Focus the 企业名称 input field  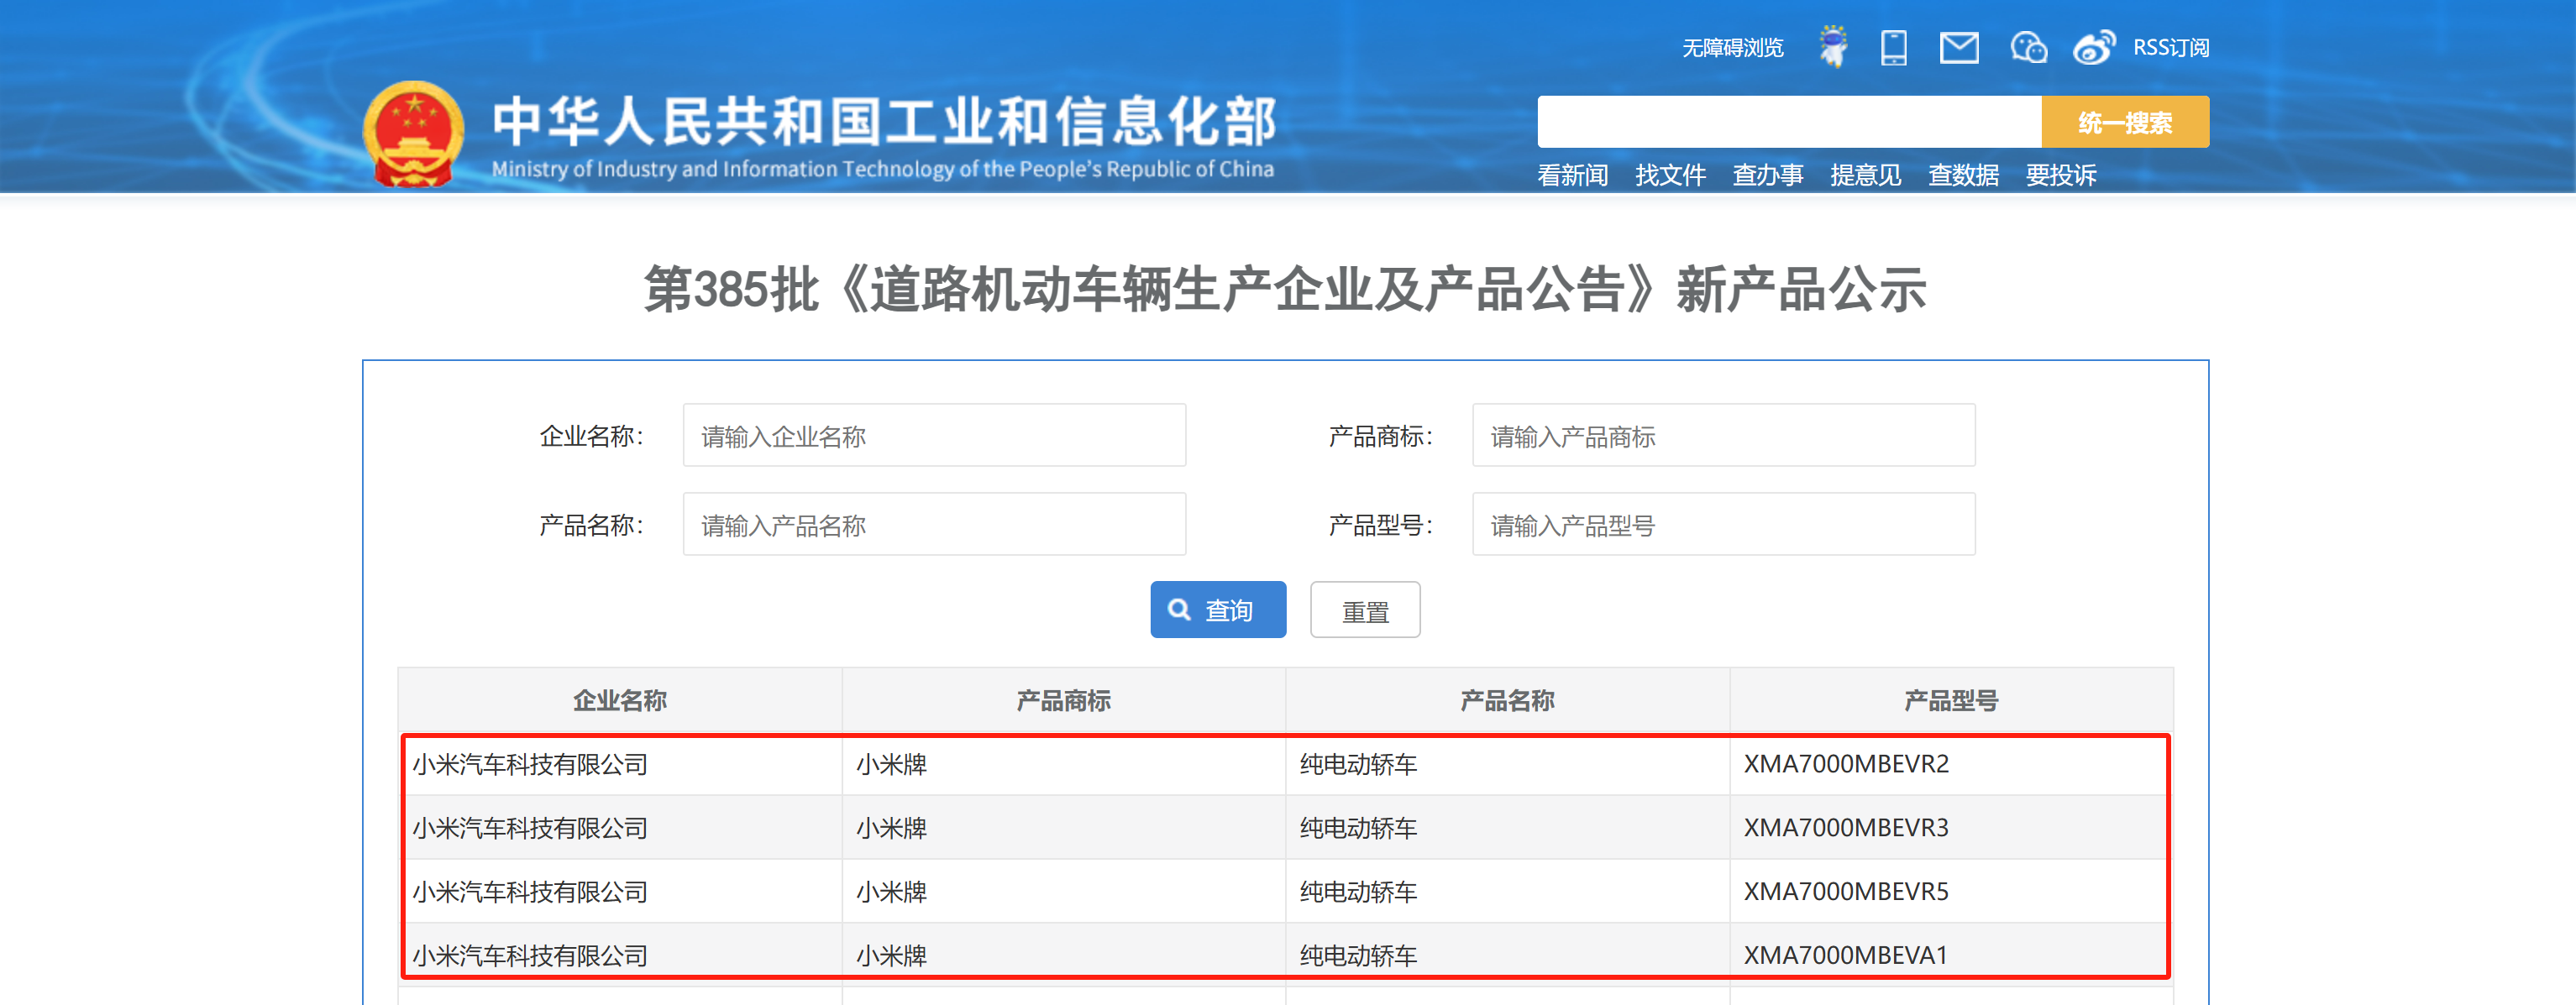(934, 436)
